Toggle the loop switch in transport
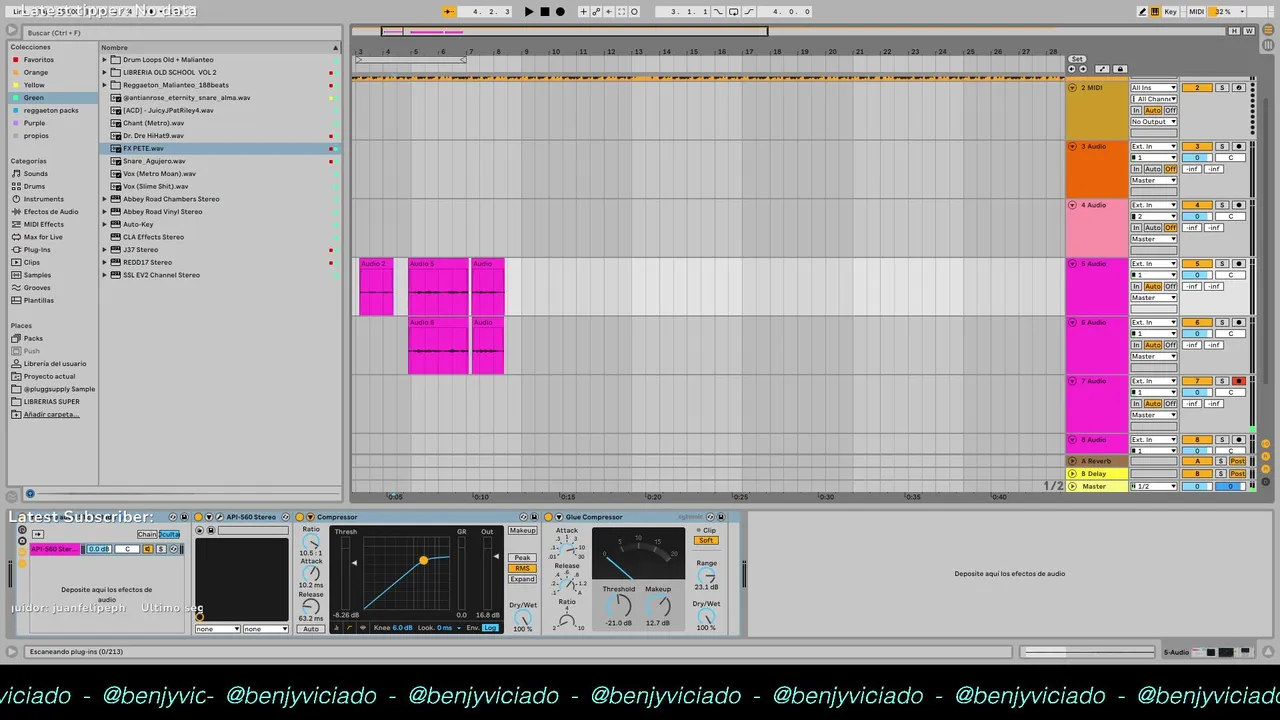Viewport: 1280px width, 720px height. tap(734, 12)
